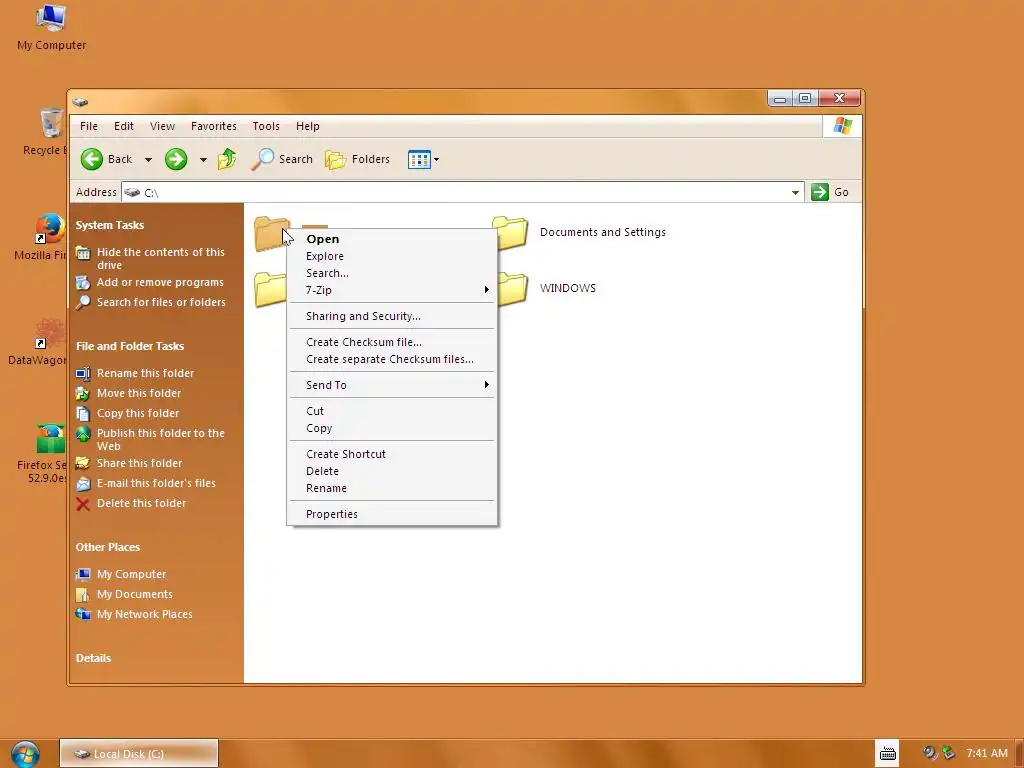1024x768 pixels.
Task: Click Publish this folder to the Web
Action: (x=161, y=440)
